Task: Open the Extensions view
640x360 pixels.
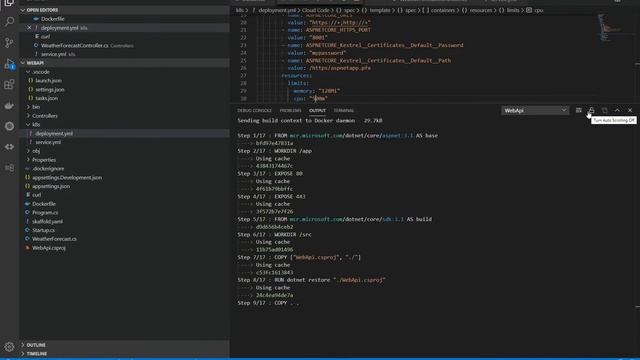Action: click(x=9, y=84)
